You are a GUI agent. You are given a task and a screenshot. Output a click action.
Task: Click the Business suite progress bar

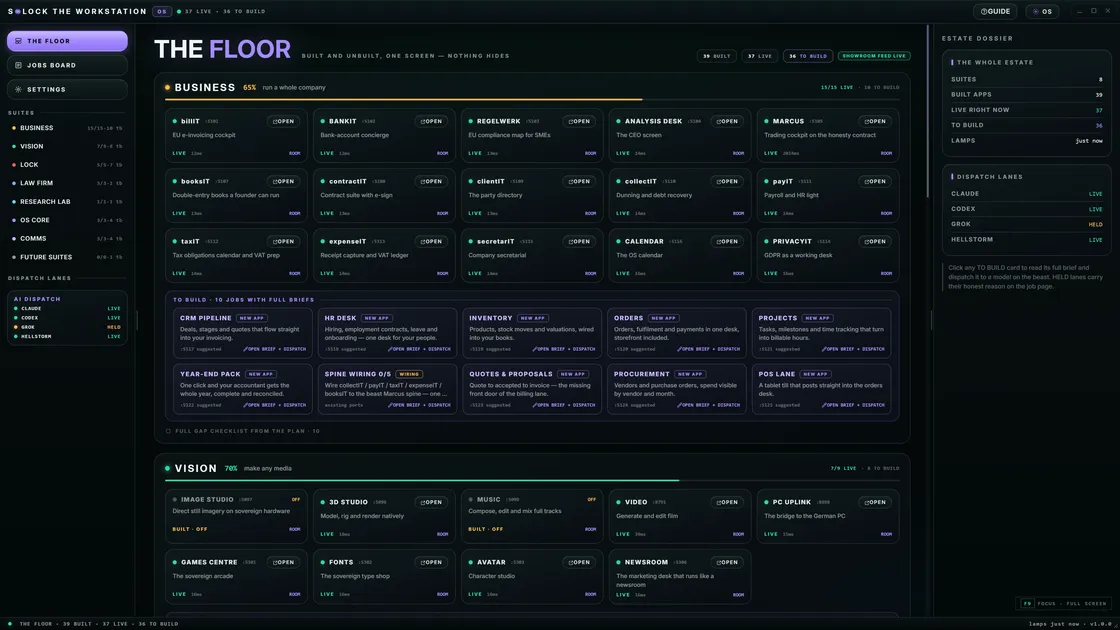tap(532, 99)
